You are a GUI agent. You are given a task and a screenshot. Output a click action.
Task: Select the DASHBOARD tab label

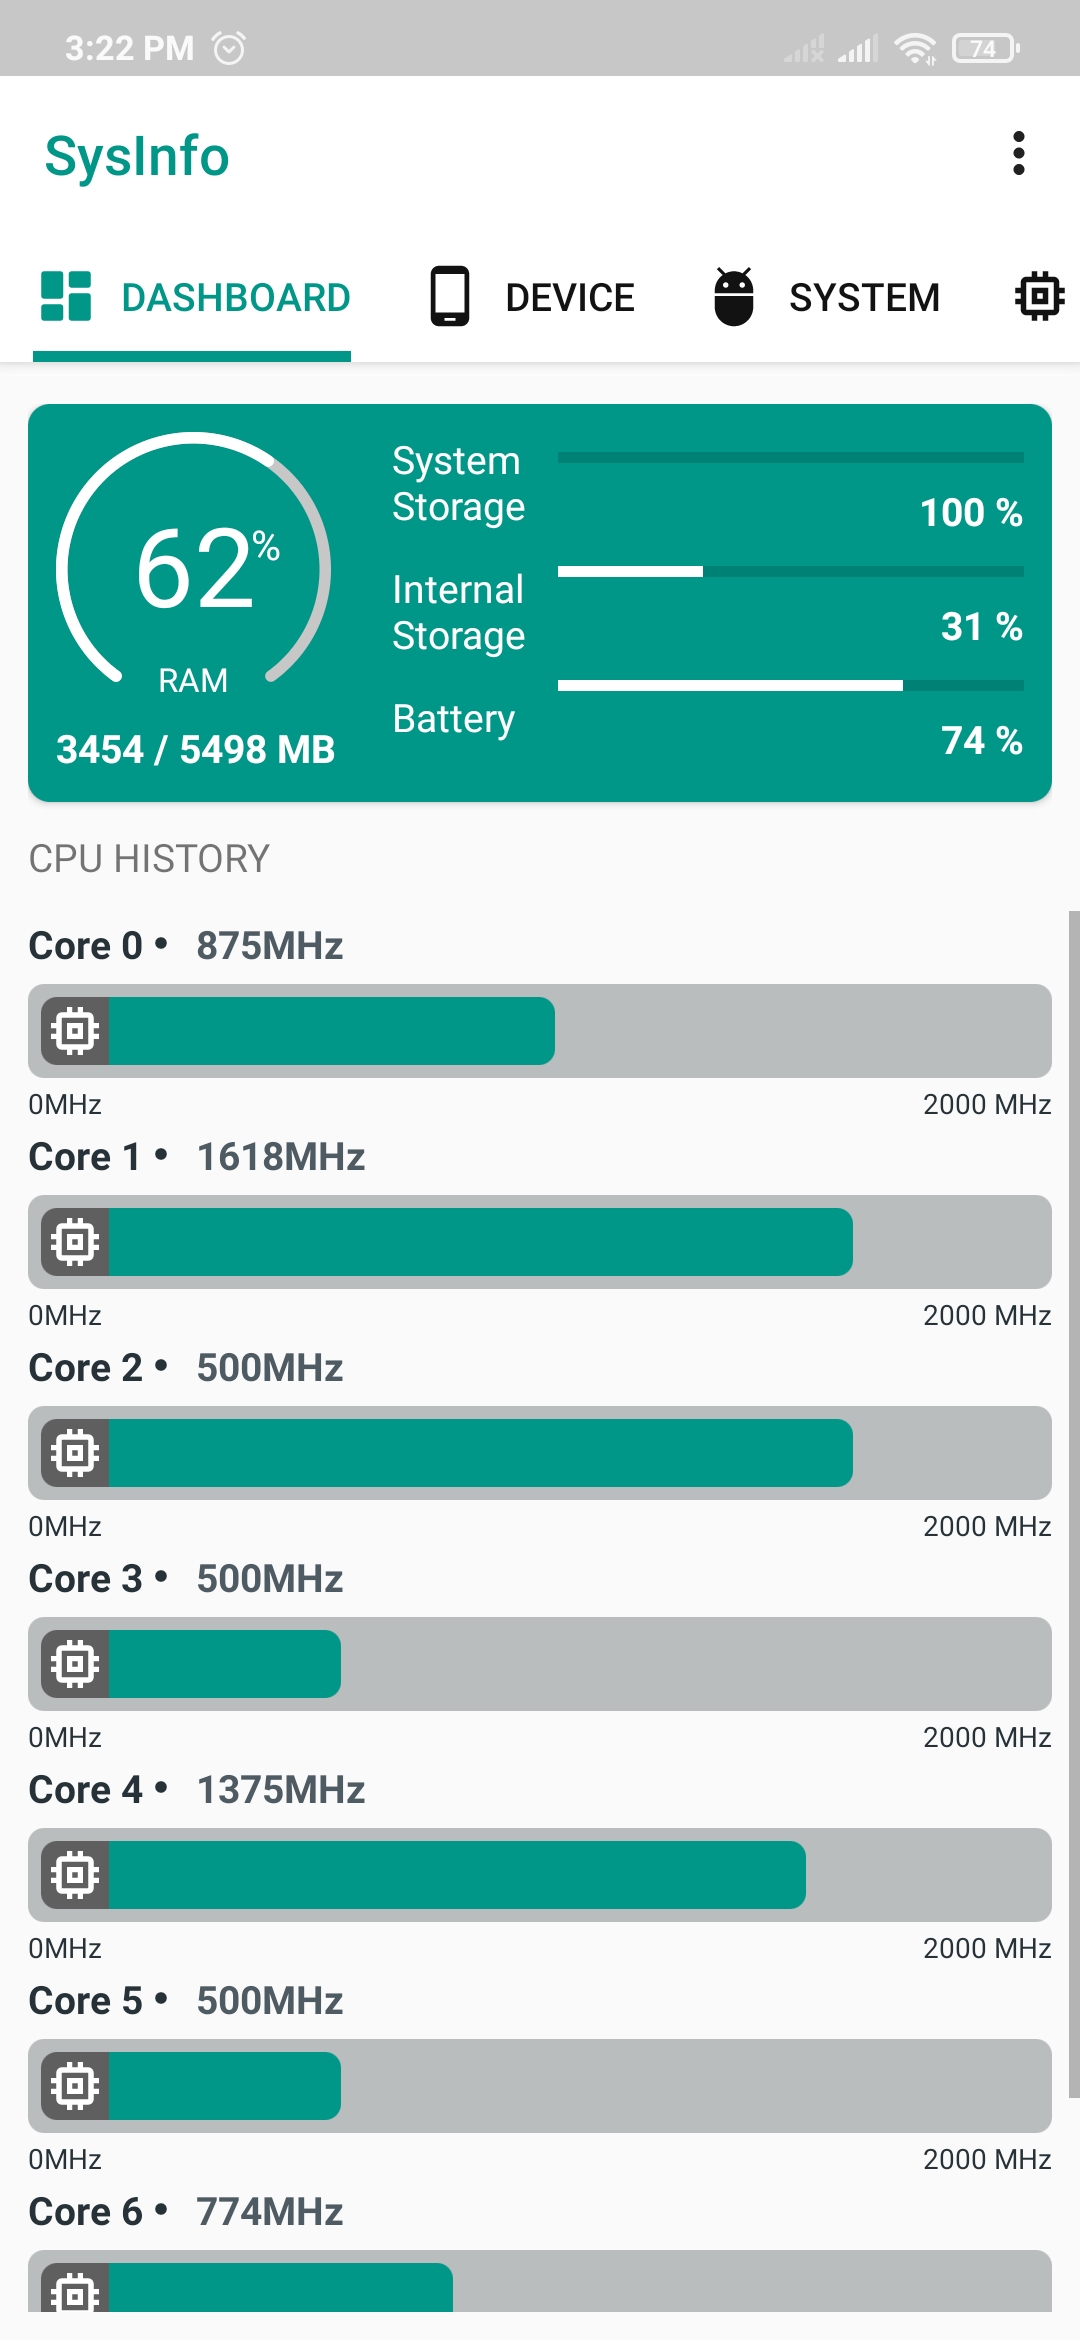(236, 298)
